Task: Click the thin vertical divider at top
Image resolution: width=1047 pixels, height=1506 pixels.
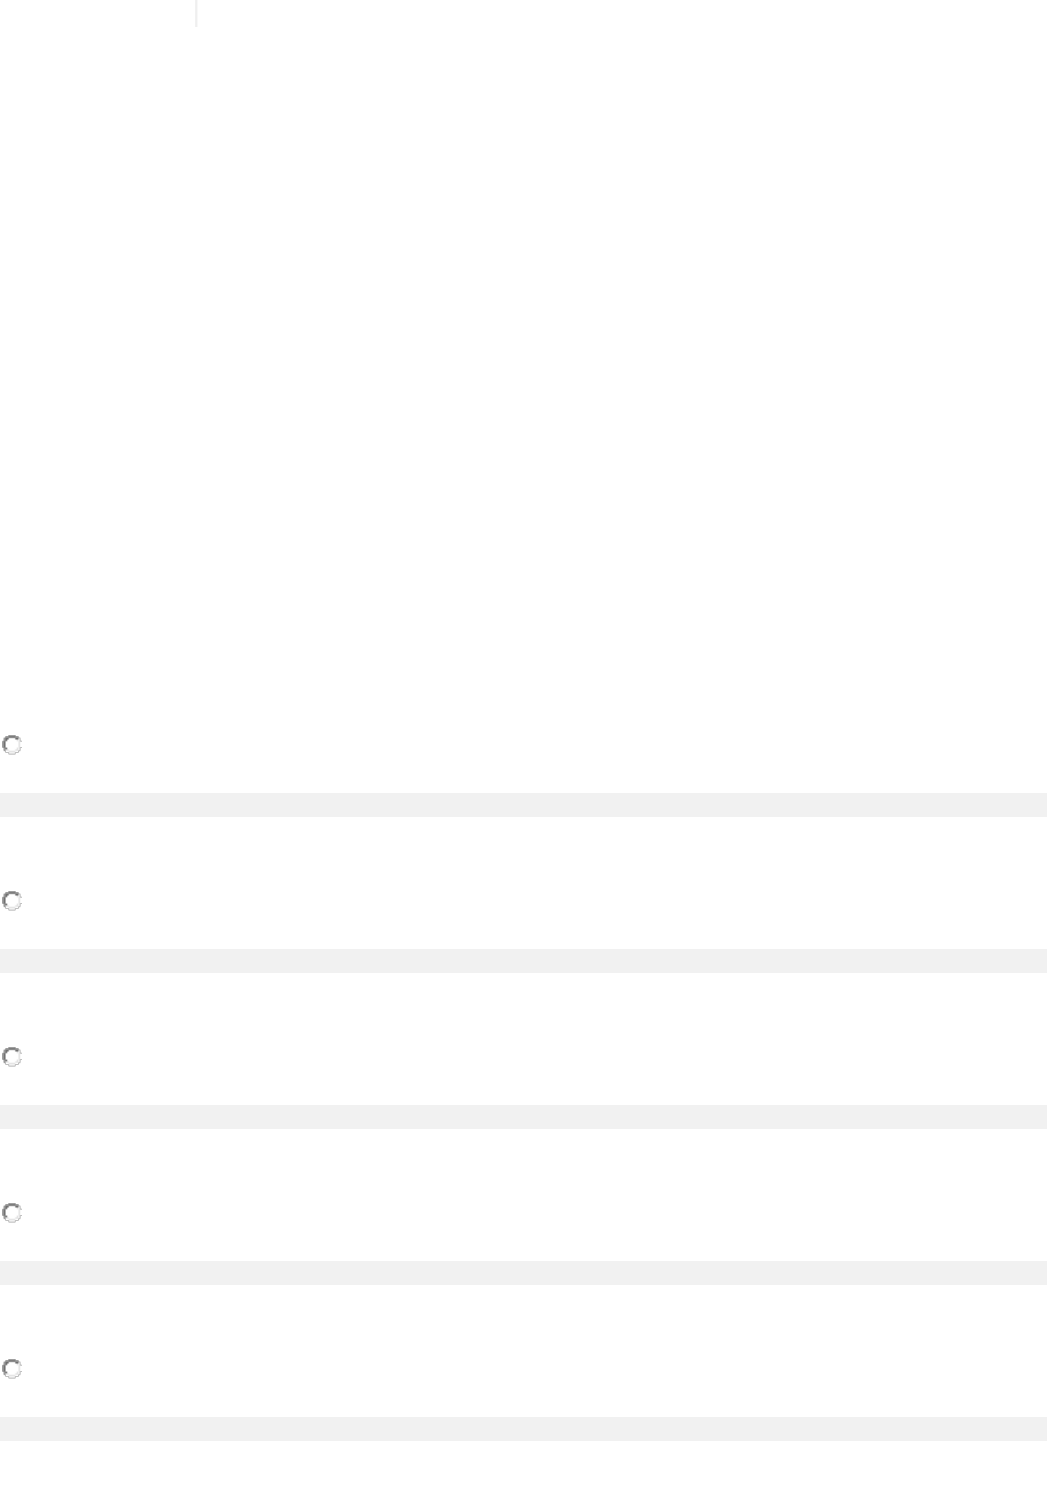Action: (x=196, y=13)
